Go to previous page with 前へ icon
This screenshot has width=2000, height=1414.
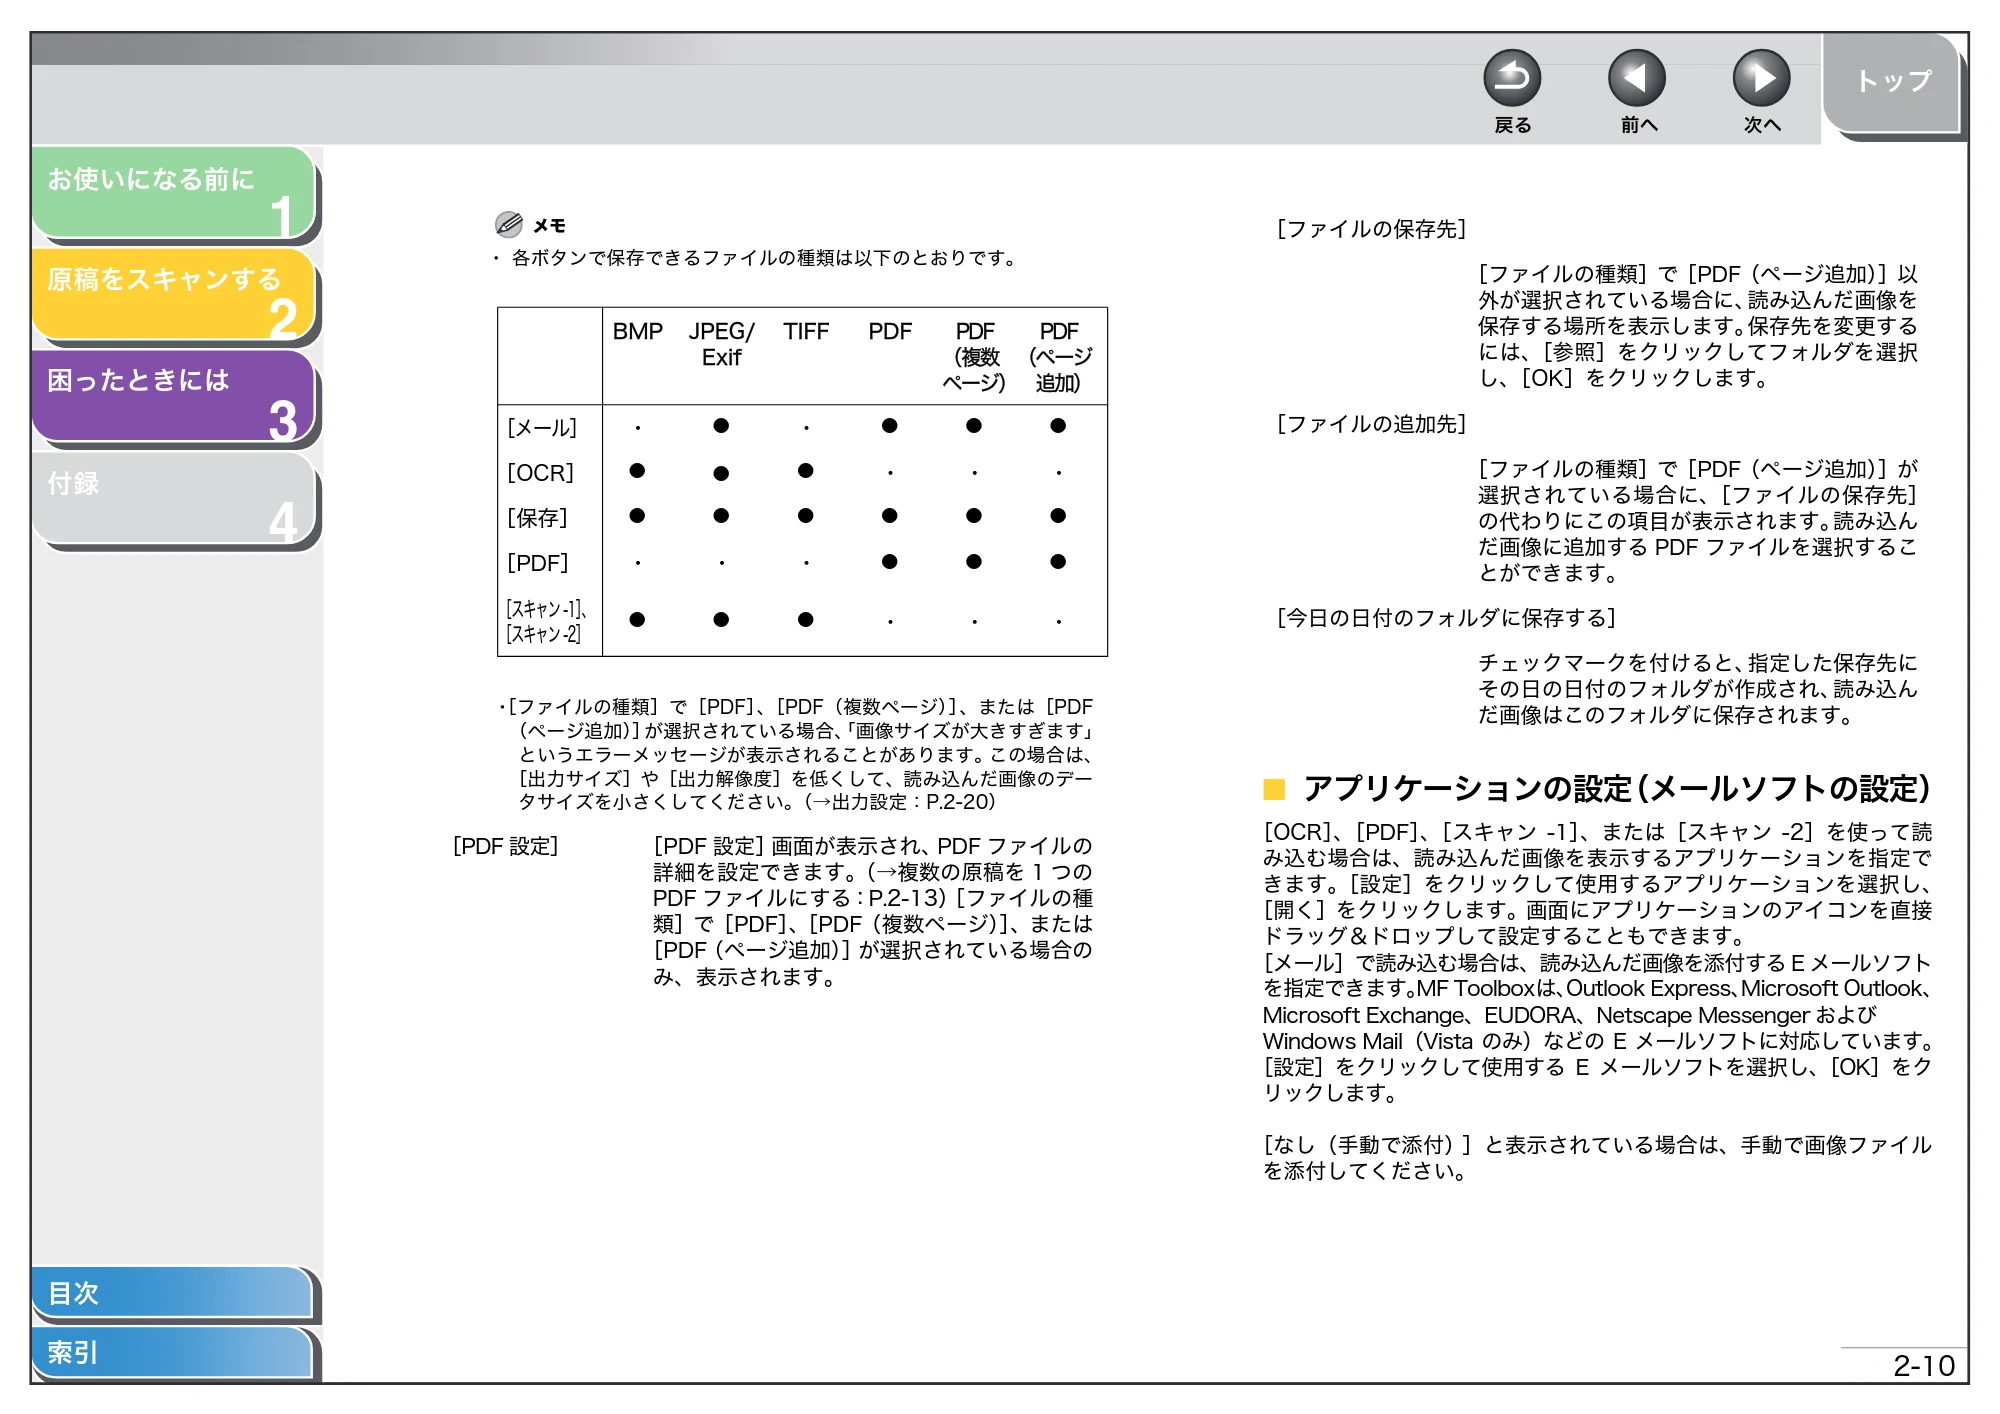[x=1636, y=78]
